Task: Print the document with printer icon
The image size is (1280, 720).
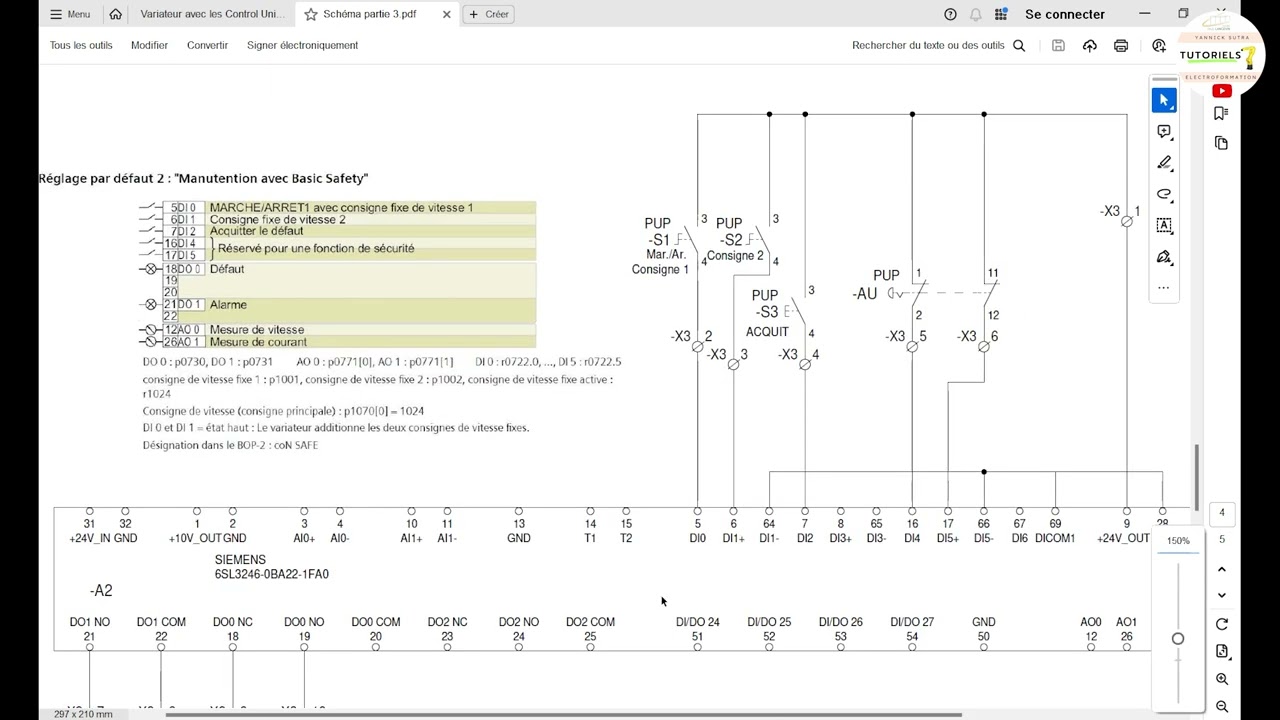Action: 1121,45
